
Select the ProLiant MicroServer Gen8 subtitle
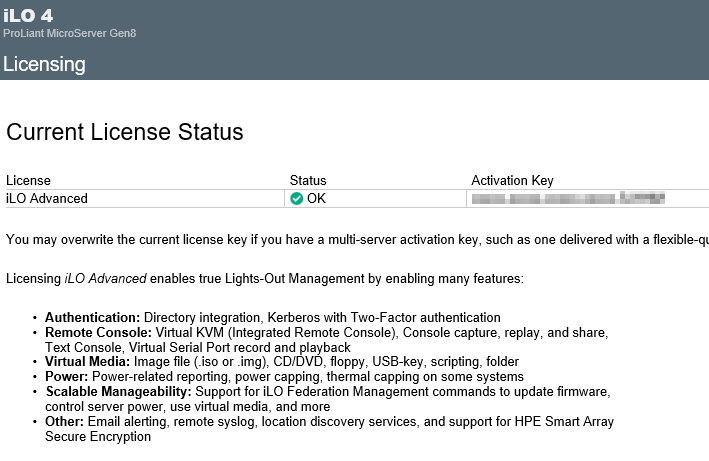tap(70, 33)
